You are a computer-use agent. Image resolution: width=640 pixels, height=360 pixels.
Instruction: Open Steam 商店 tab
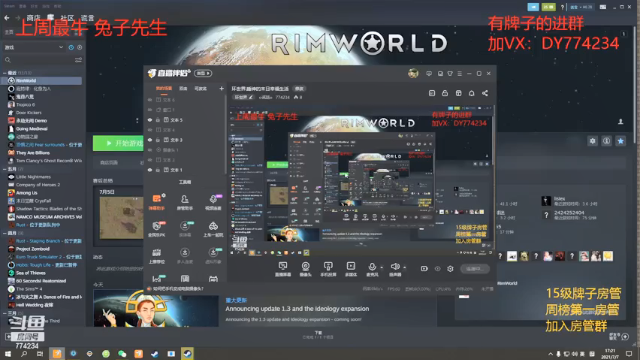[x=33, y=18]
